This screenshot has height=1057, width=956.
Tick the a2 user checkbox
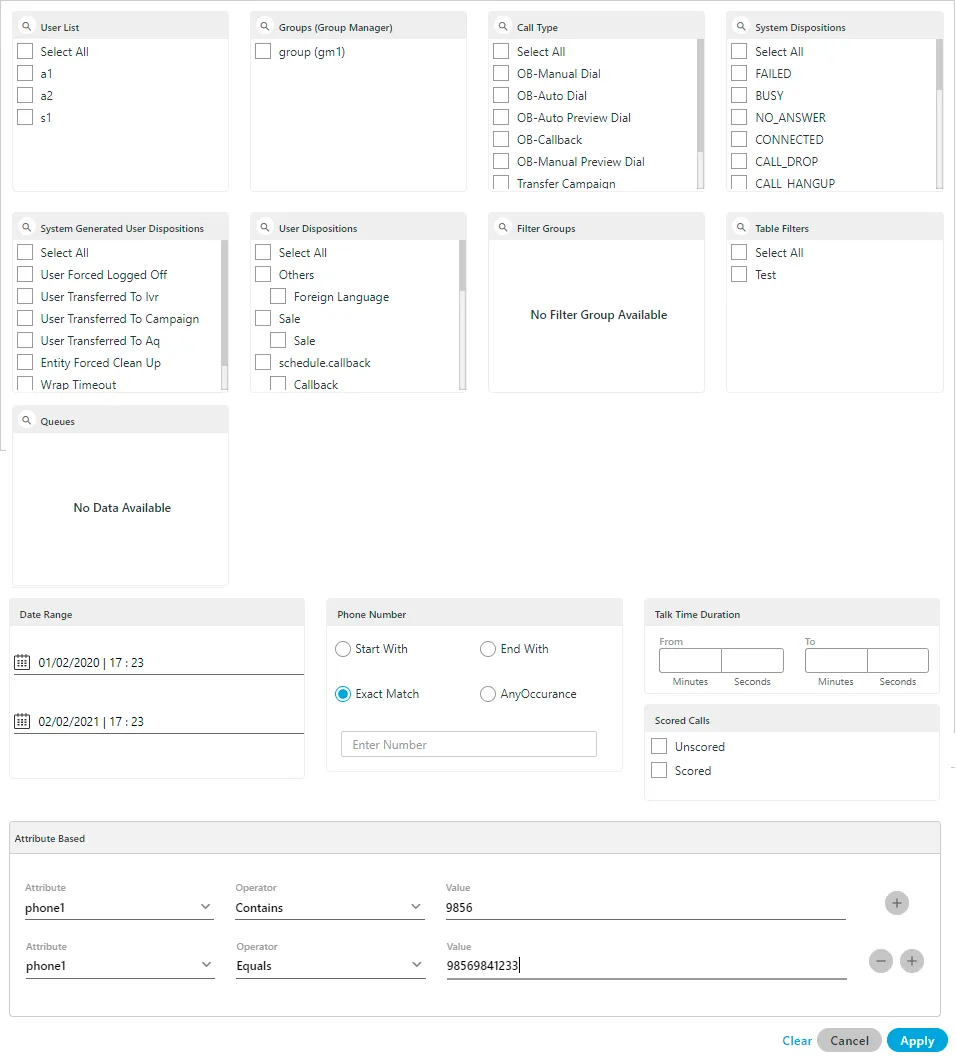pos(25,95)
